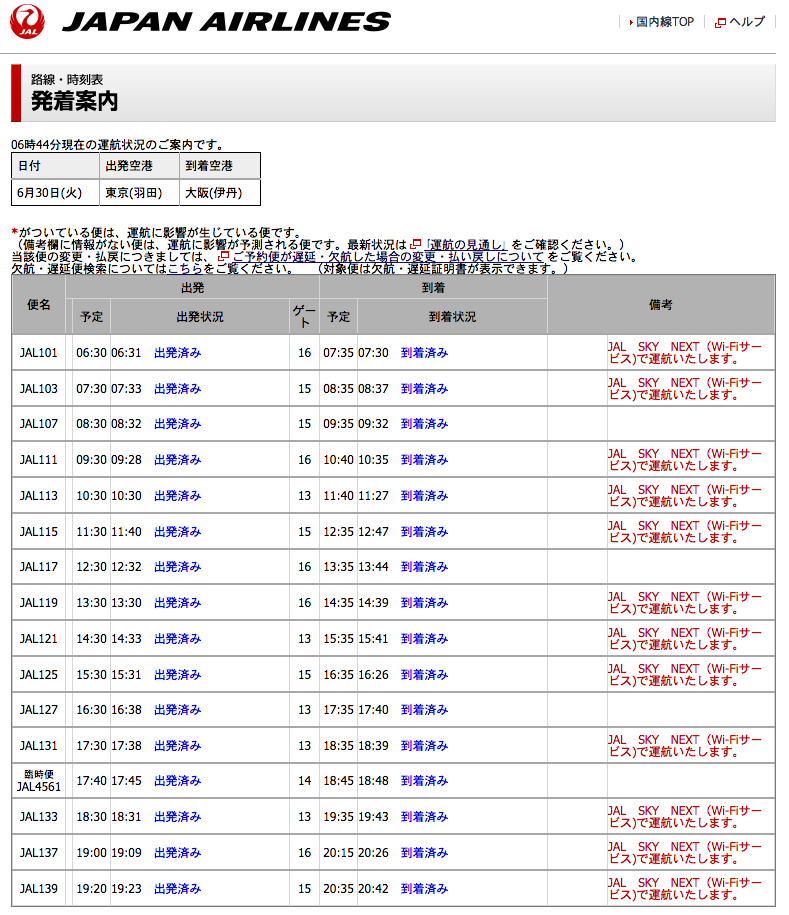Click the date cell 6月30日(火)
This screenshot has width=789, height=915.
coord(55,193)
